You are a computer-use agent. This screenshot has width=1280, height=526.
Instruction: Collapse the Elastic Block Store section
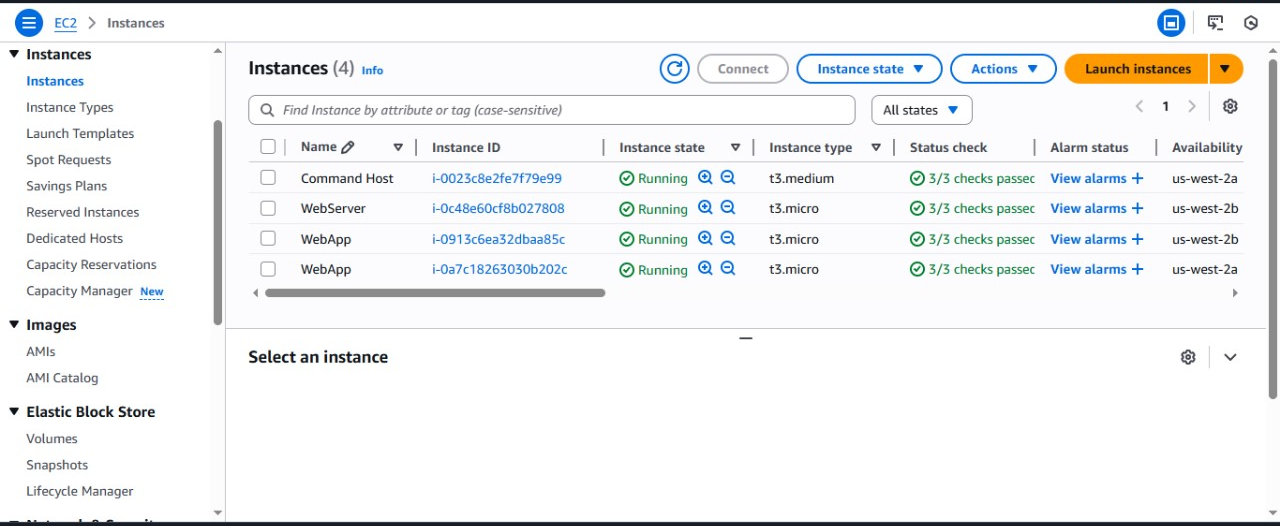click(14, 412)
